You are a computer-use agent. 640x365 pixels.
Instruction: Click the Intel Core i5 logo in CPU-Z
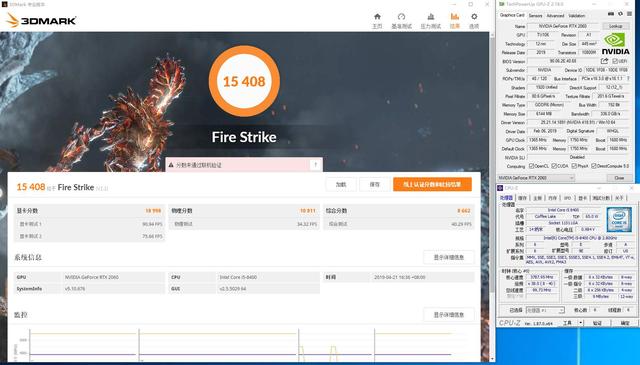(x=619, y=219)
